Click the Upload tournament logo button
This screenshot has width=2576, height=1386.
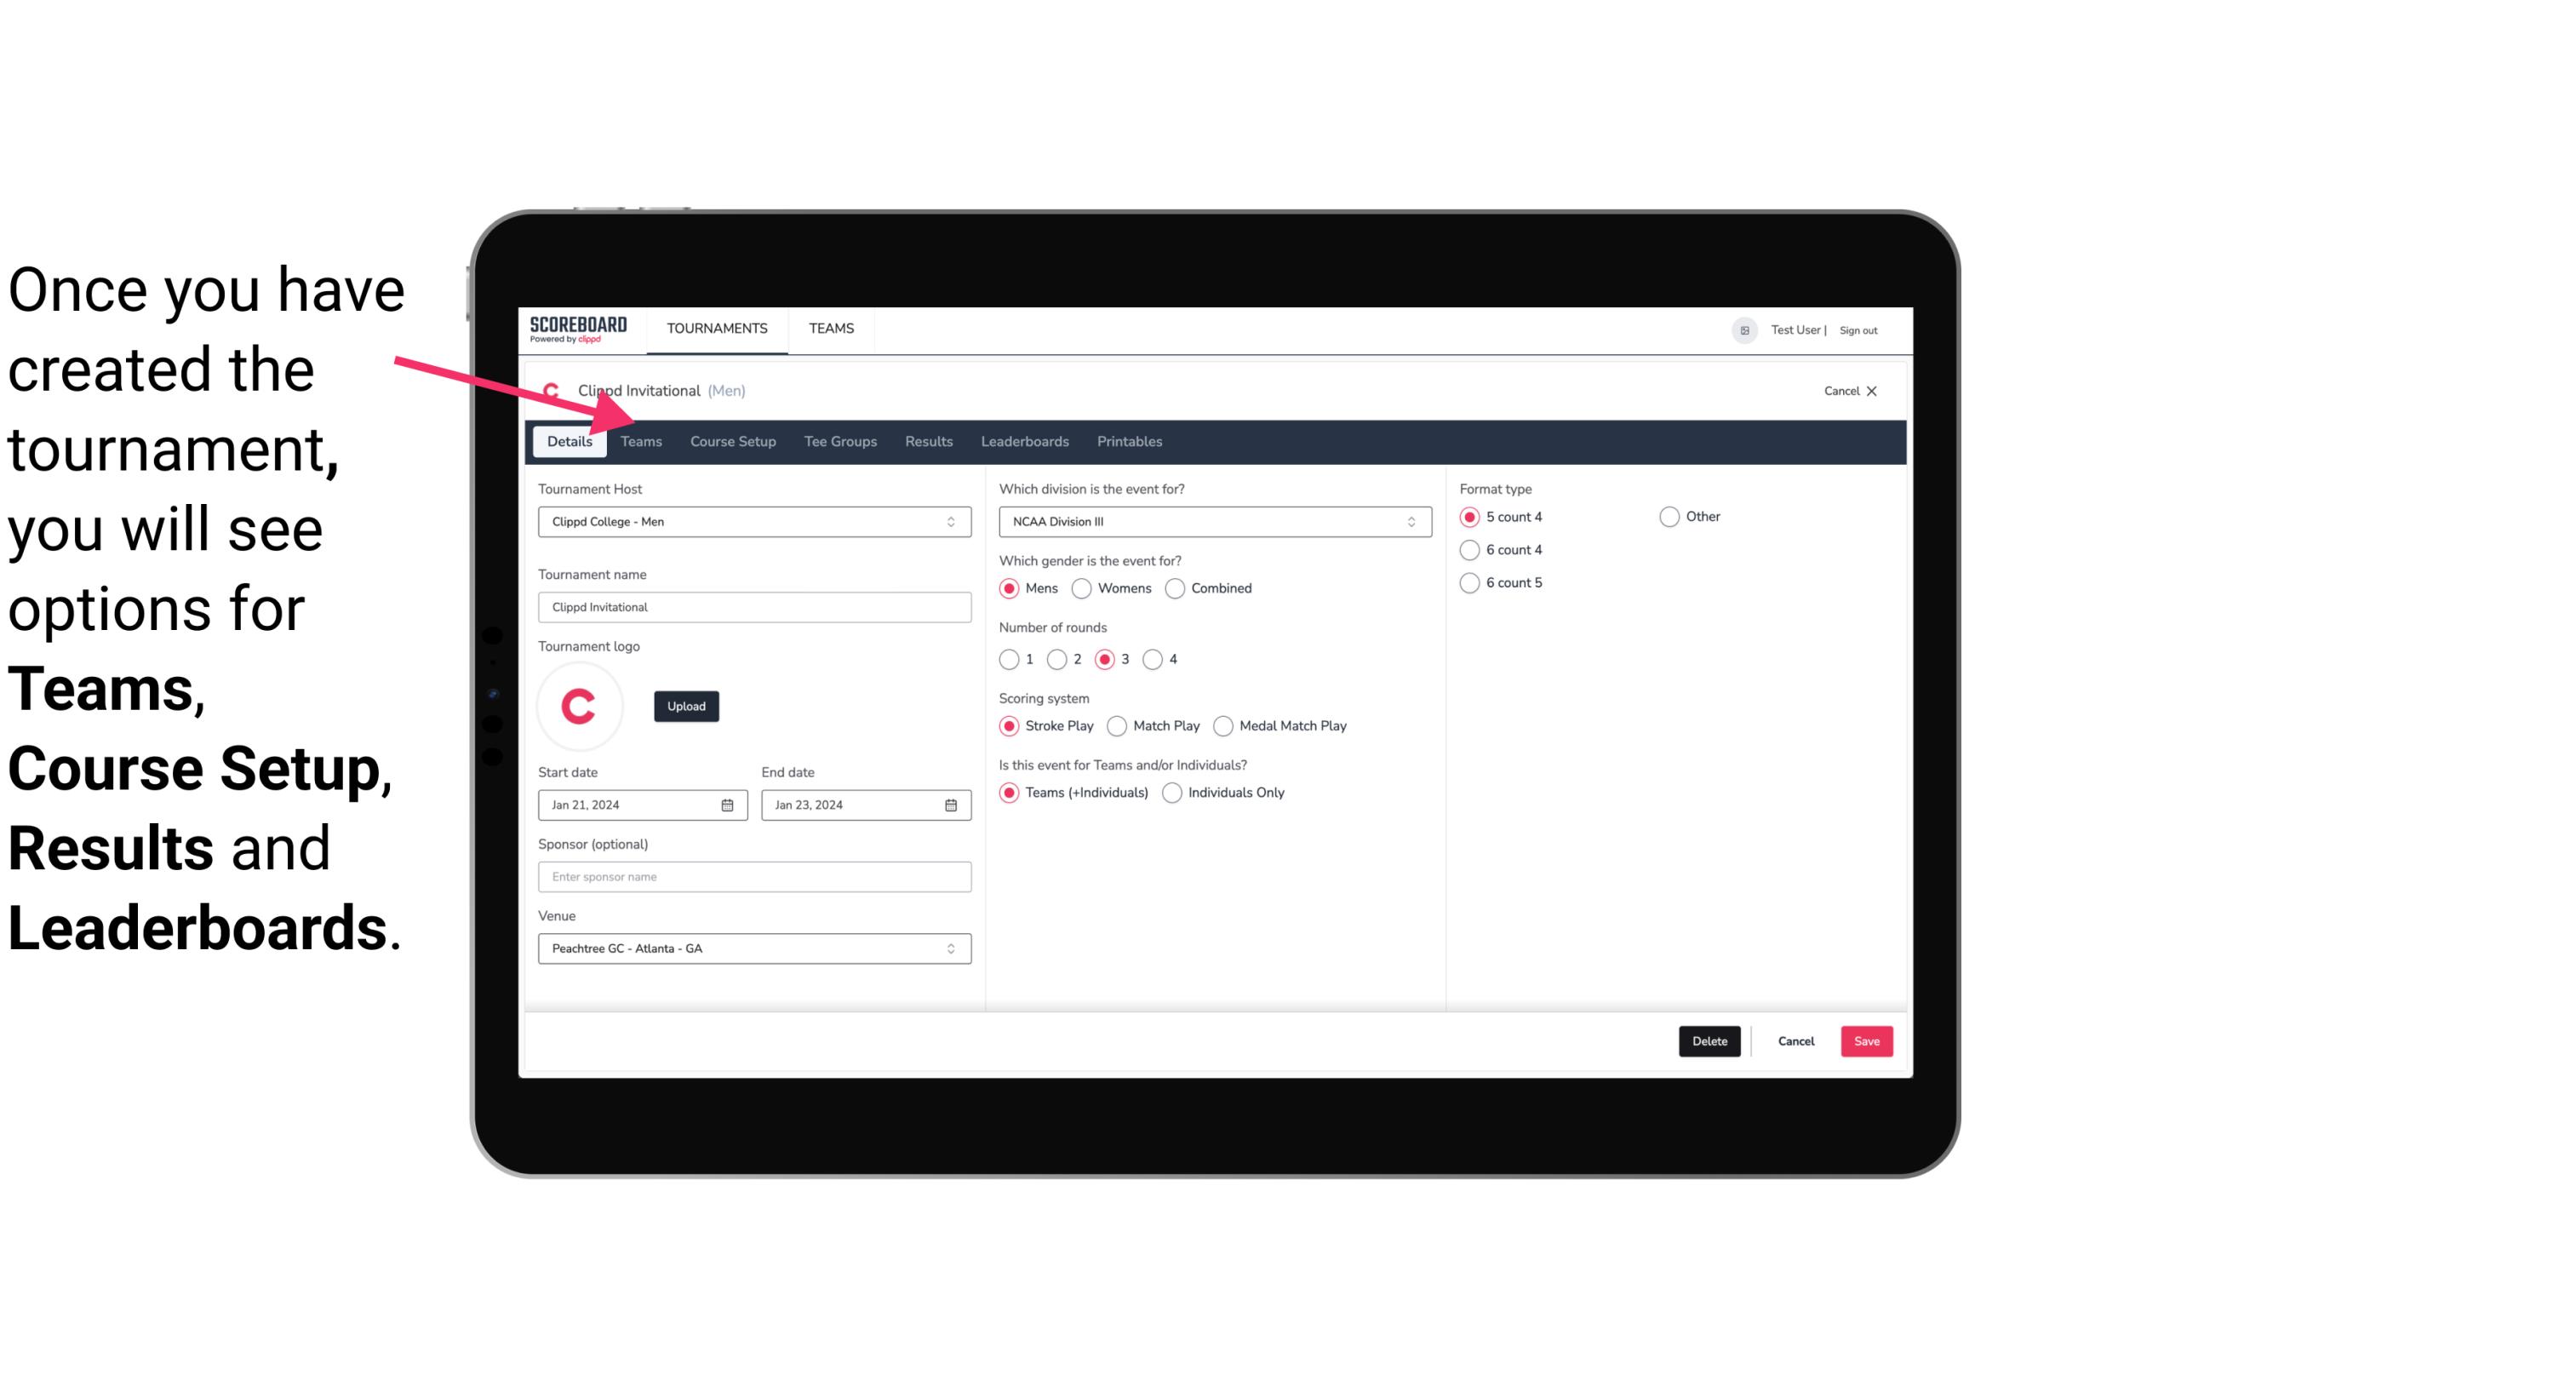(686, 707)
